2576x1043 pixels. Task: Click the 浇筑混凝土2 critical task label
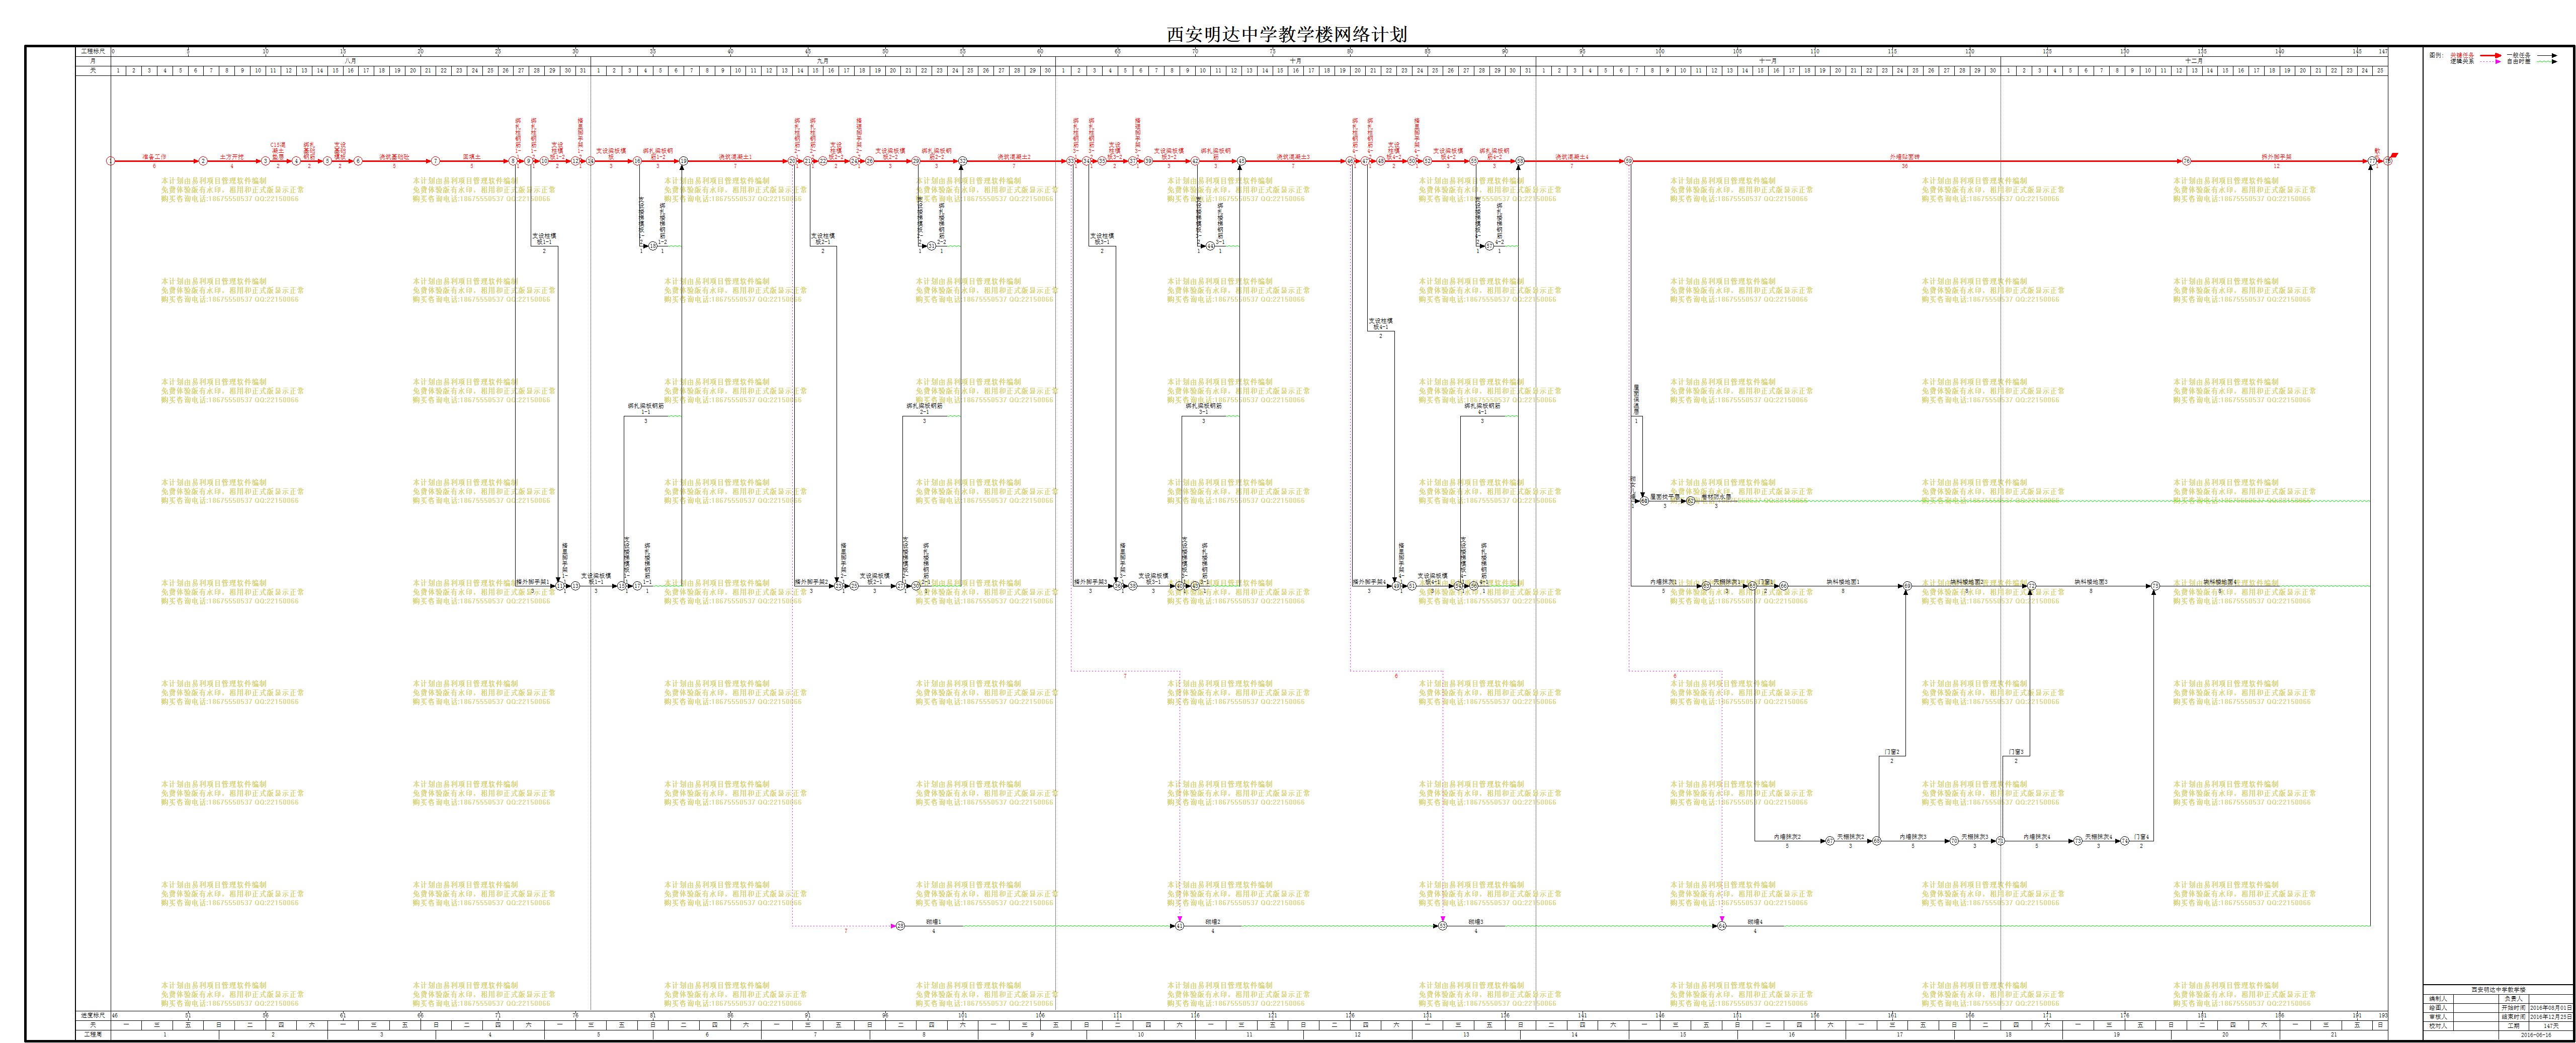coord(1014,157)
